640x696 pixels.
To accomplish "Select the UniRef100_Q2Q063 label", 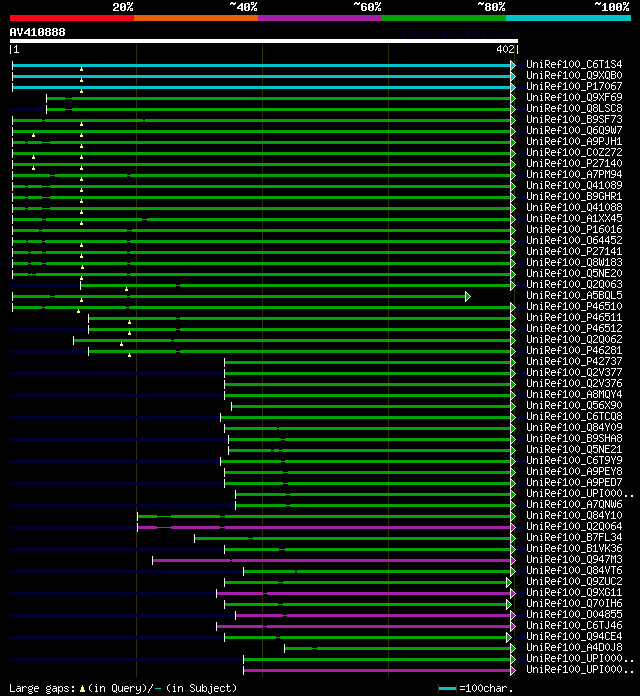I will (x=574, y=285).
